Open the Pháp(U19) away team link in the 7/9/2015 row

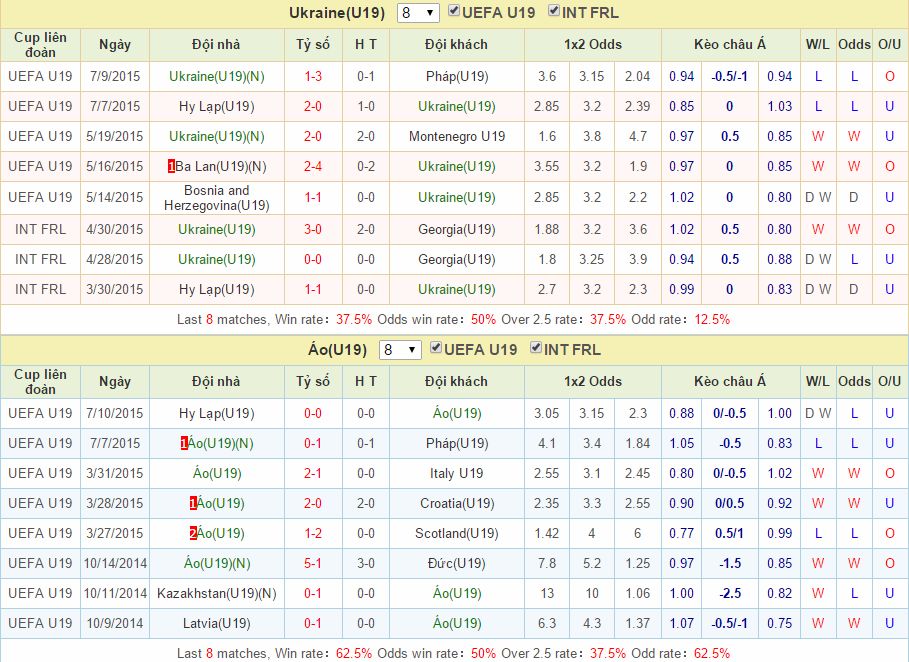(x=457, y=77)
